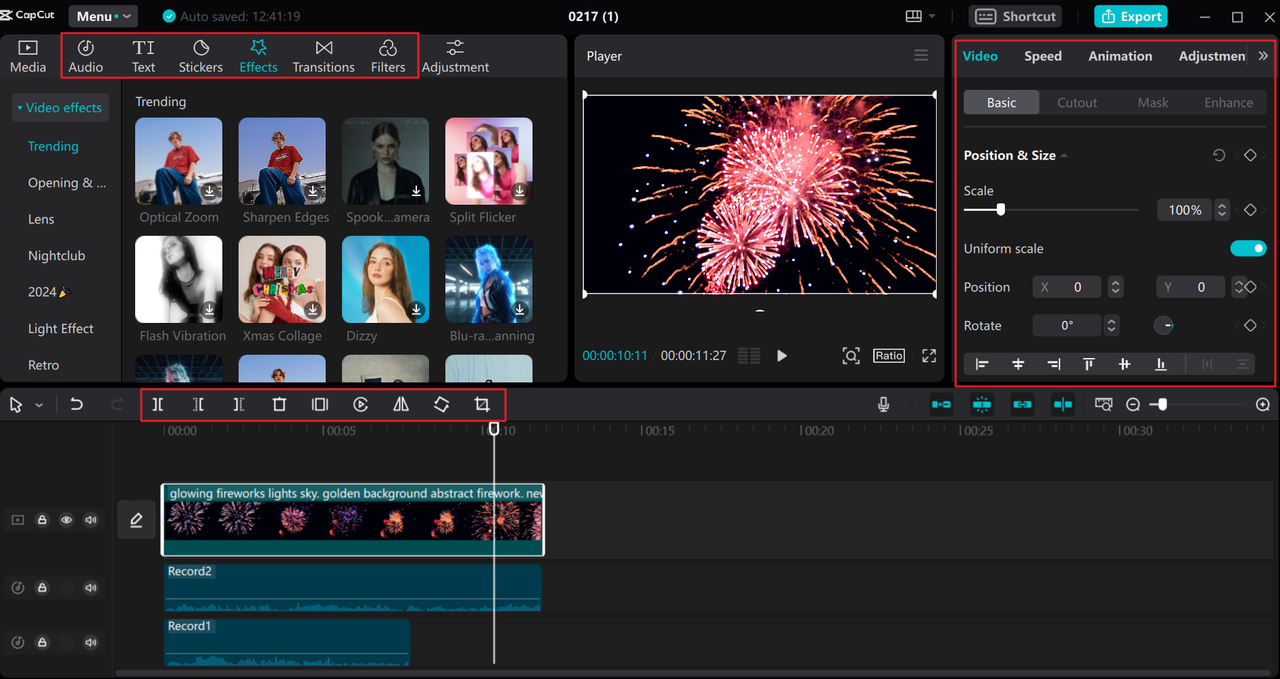Viewport: 1280px width, 679px height.
Task: Click the Undo arrow
Action: 77,405
